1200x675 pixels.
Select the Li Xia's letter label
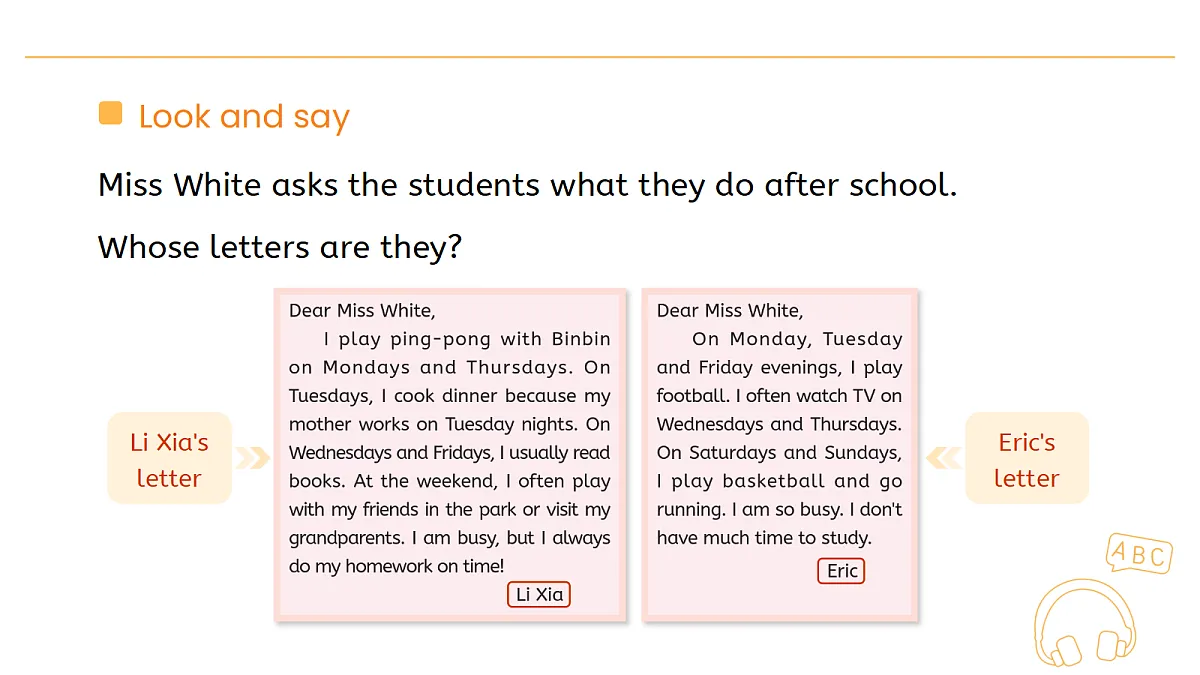[x=169, y=459]
